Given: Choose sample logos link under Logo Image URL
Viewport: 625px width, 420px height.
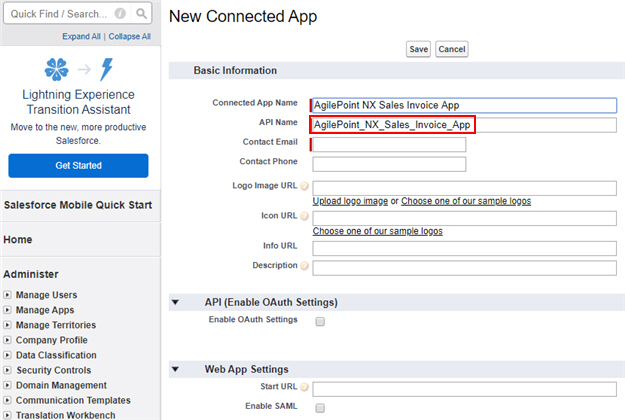Looking at the screenshot, I should (466, 201).
